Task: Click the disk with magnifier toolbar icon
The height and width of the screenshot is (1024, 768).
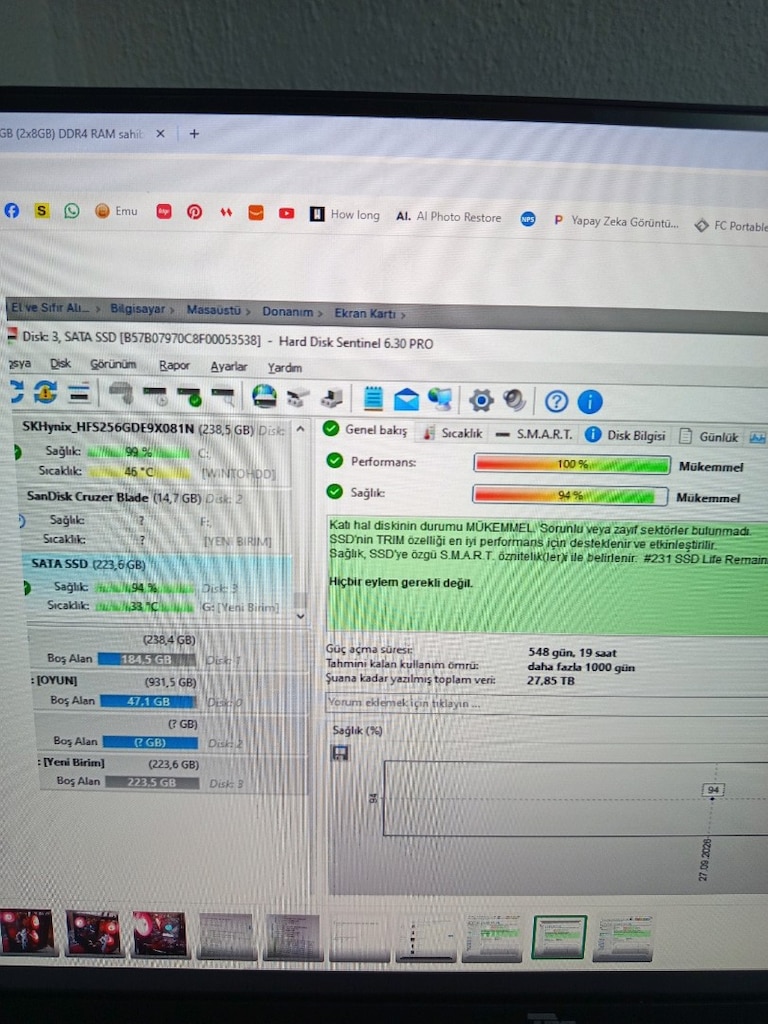Action: tap(223, 396)
